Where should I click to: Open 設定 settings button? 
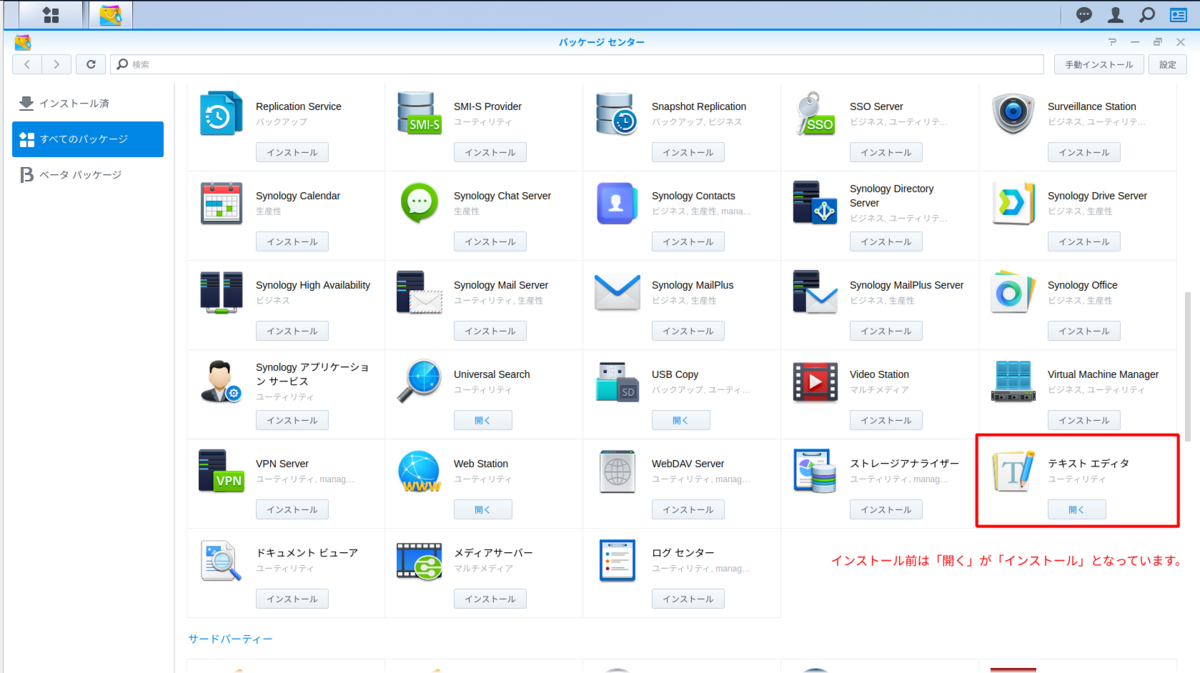point(1168,64)
